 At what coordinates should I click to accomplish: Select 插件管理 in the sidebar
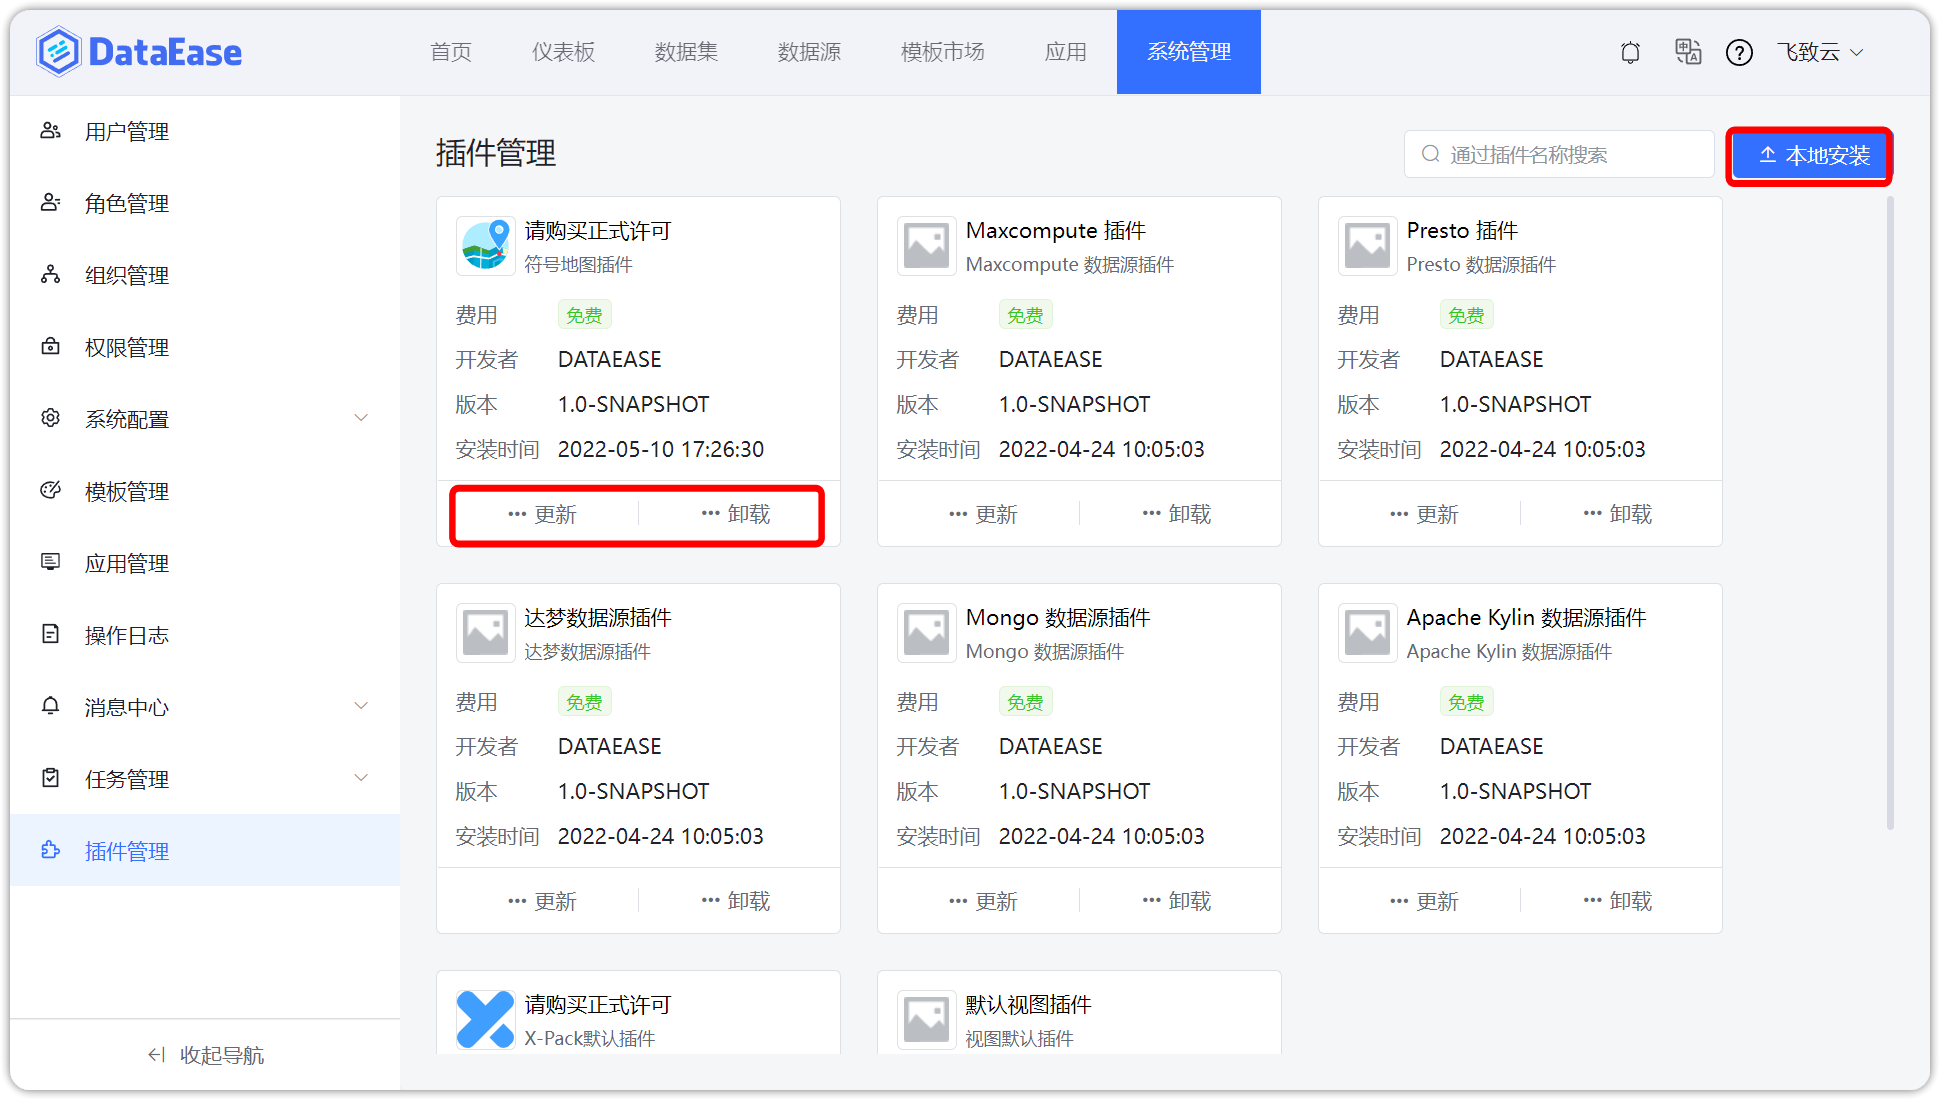[x=205, y=850]
